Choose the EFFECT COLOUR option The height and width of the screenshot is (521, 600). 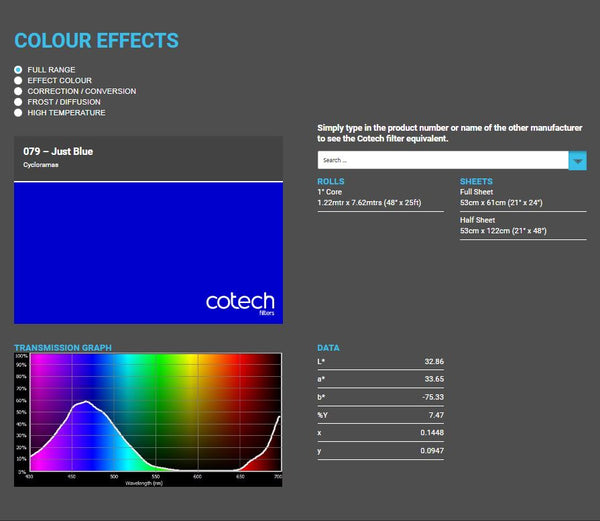click(x=18, y=81)
